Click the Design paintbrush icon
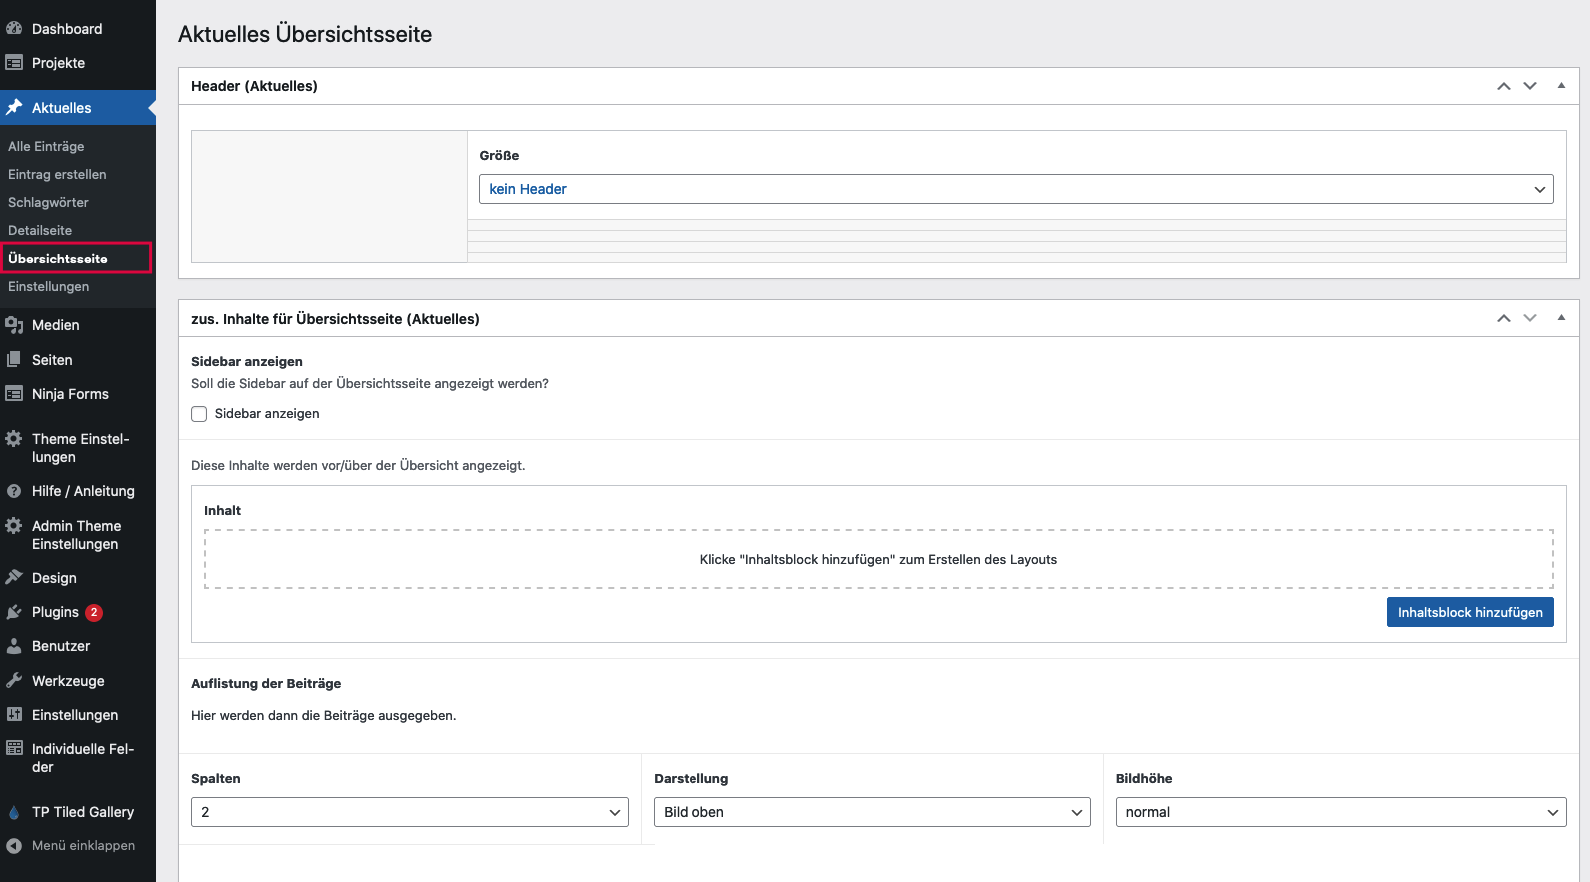 [x=14, y=578]
